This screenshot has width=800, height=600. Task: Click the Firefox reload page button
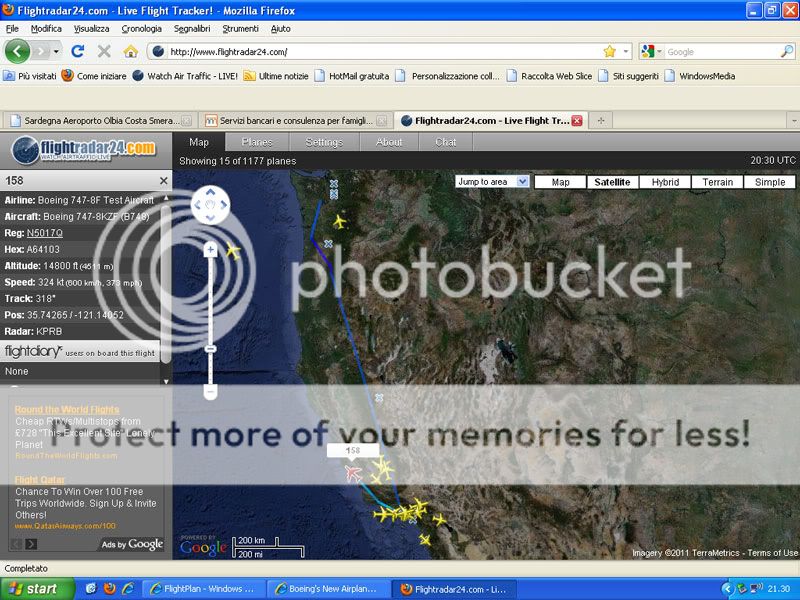(x=77, y=51)
